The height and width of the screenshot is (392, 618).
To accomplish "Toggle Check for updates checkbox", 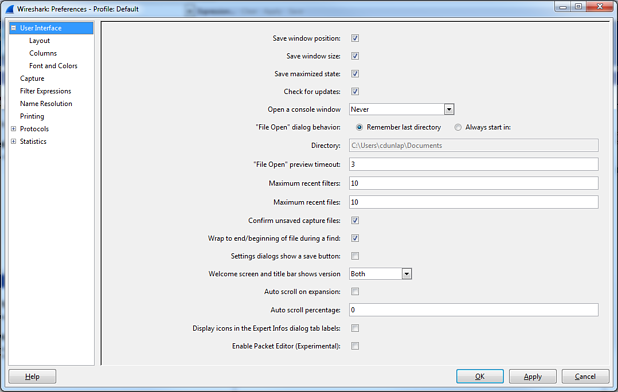I will 355,91.
